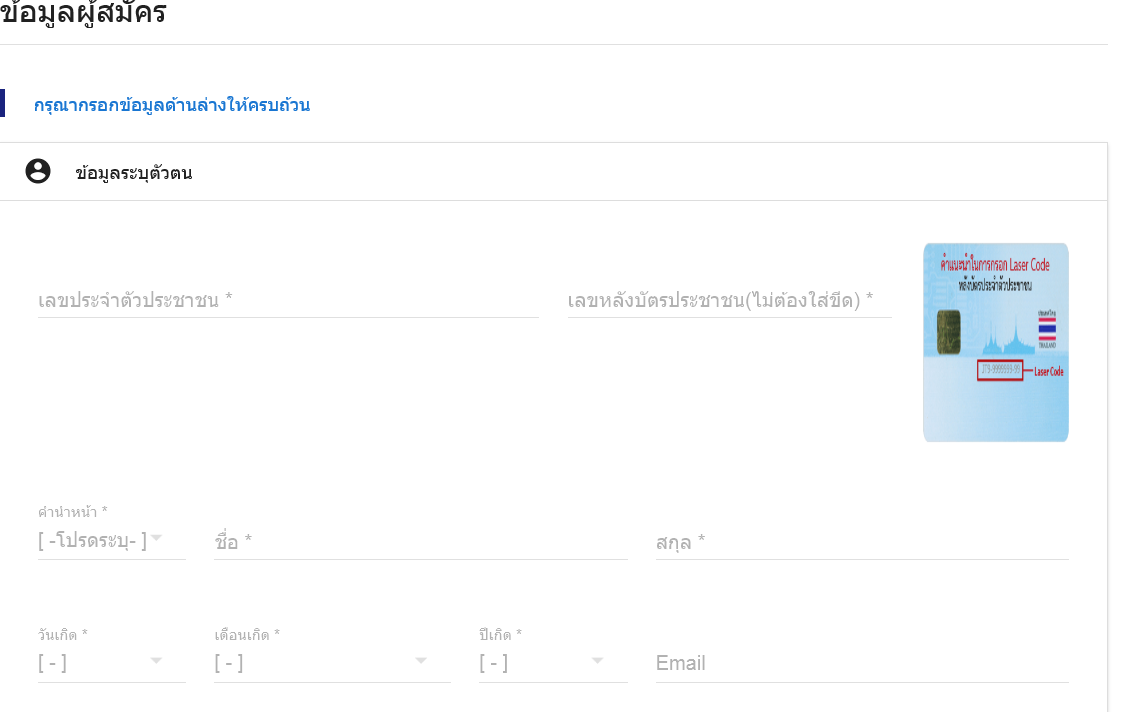Image resolution: width=1125 pixels, height=712 pixels.
Task: Click the red Laser Code box on card
Action: tap(1000, 370)
